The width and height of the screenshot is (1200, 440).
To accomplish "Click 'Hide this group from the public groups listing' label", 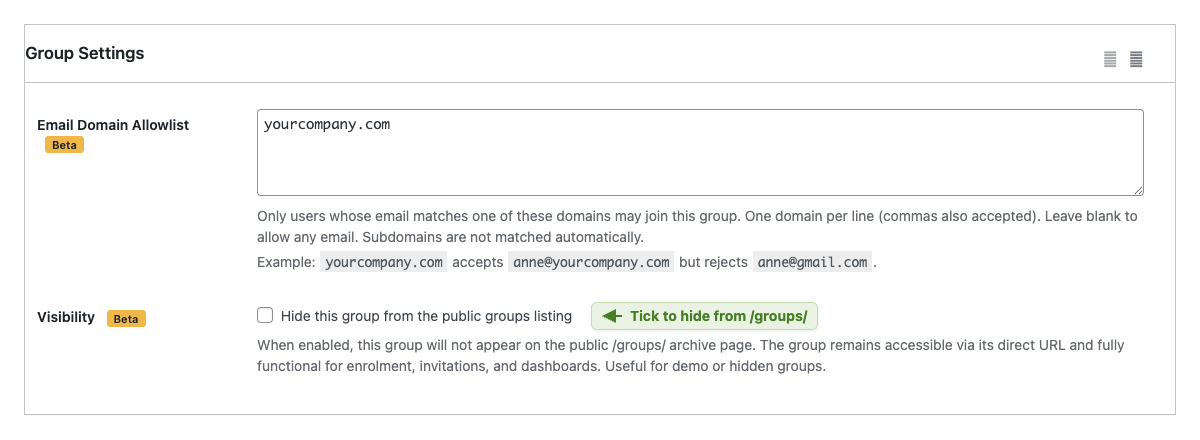I will (x=426, y=316).
